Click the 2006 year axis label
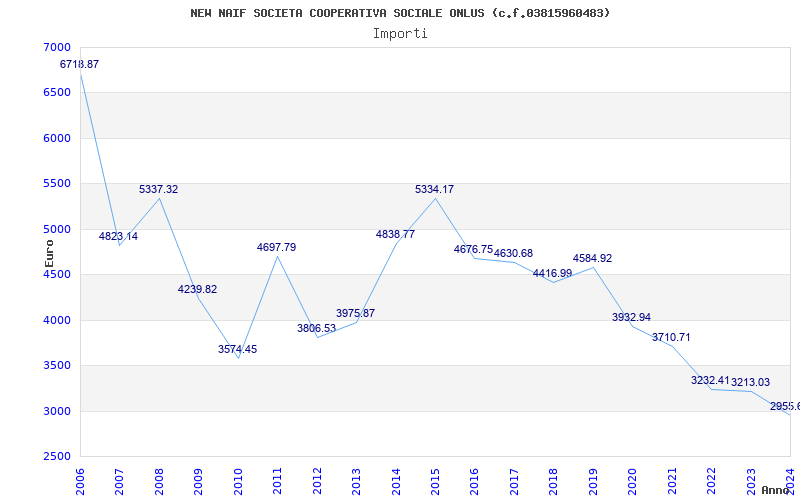 [x=80, y=482]
